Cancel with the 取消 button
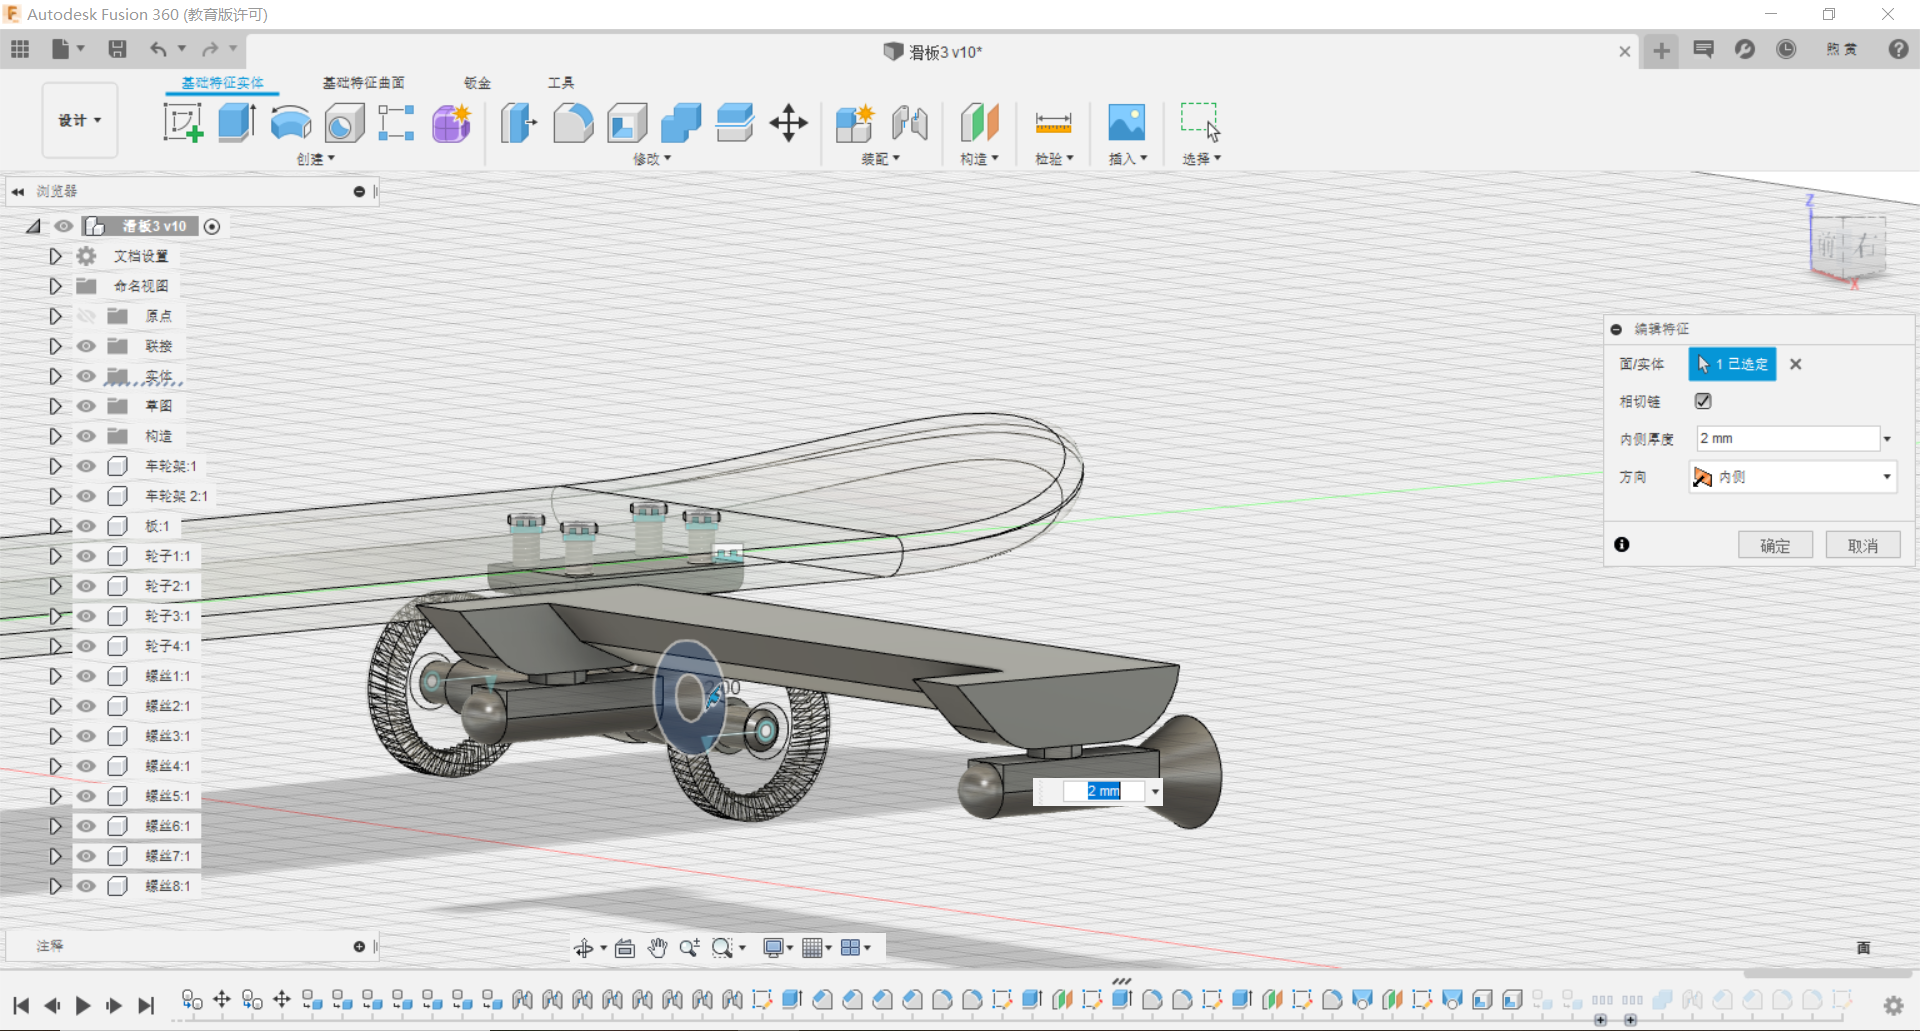The width and height of the screenshot is (1920, 1031). coord(1862,545)
